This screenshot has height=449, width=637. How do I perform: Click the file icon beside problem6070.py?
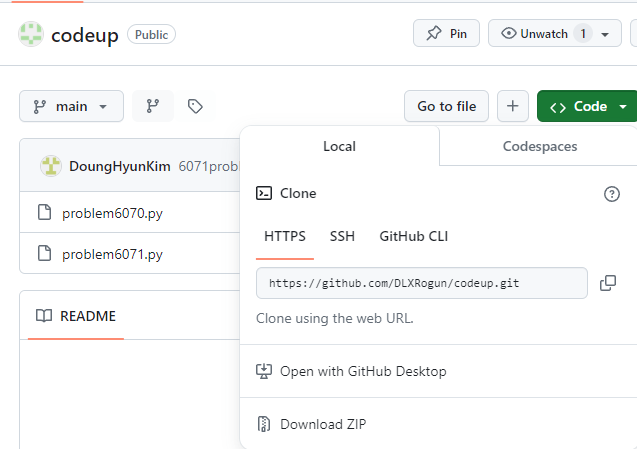pyautogui.click(x=44, y=212)
